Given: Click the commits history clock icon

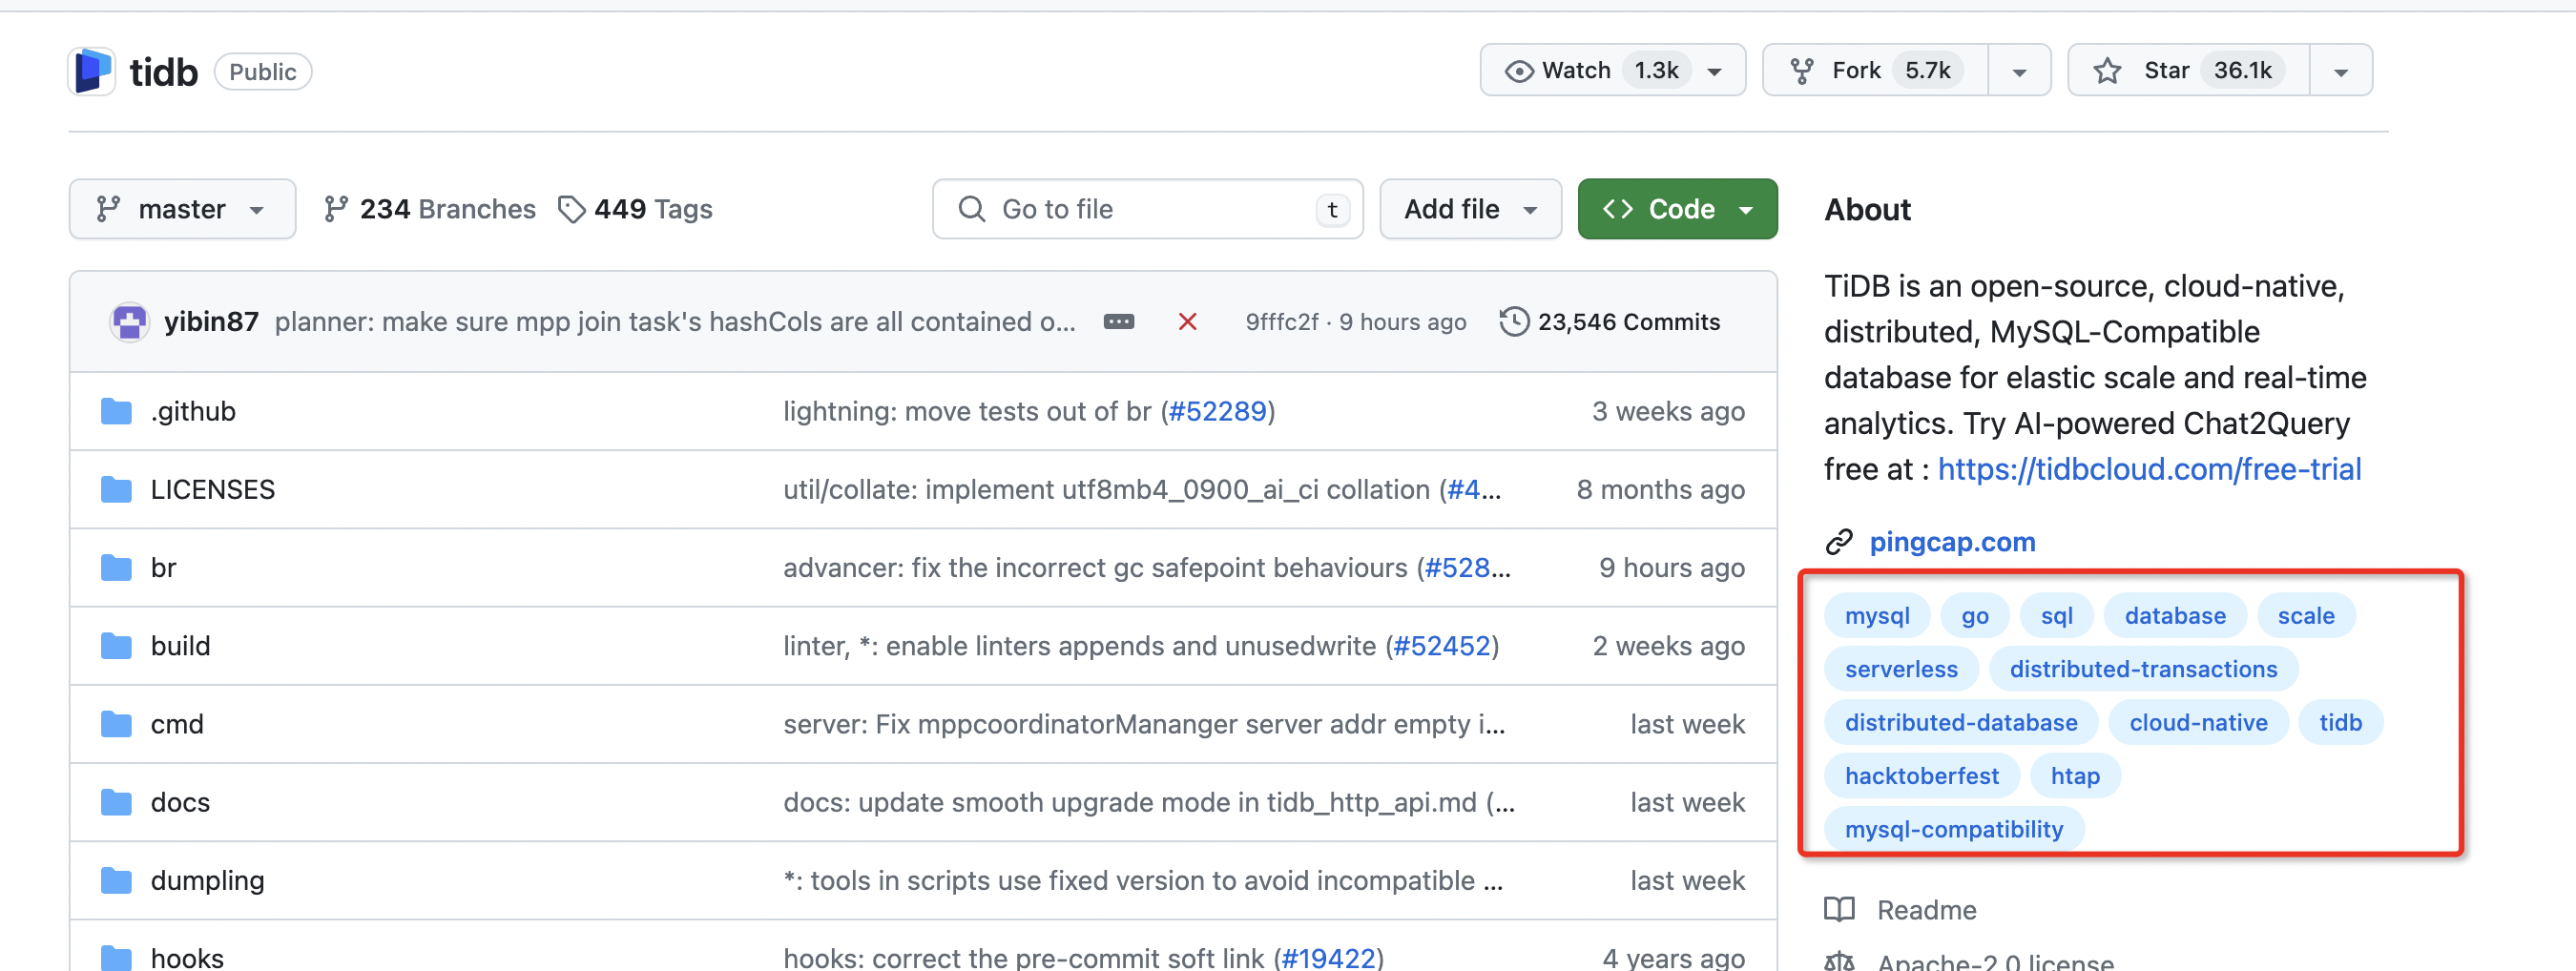Looking at the screenshot, I should 1514,322.
